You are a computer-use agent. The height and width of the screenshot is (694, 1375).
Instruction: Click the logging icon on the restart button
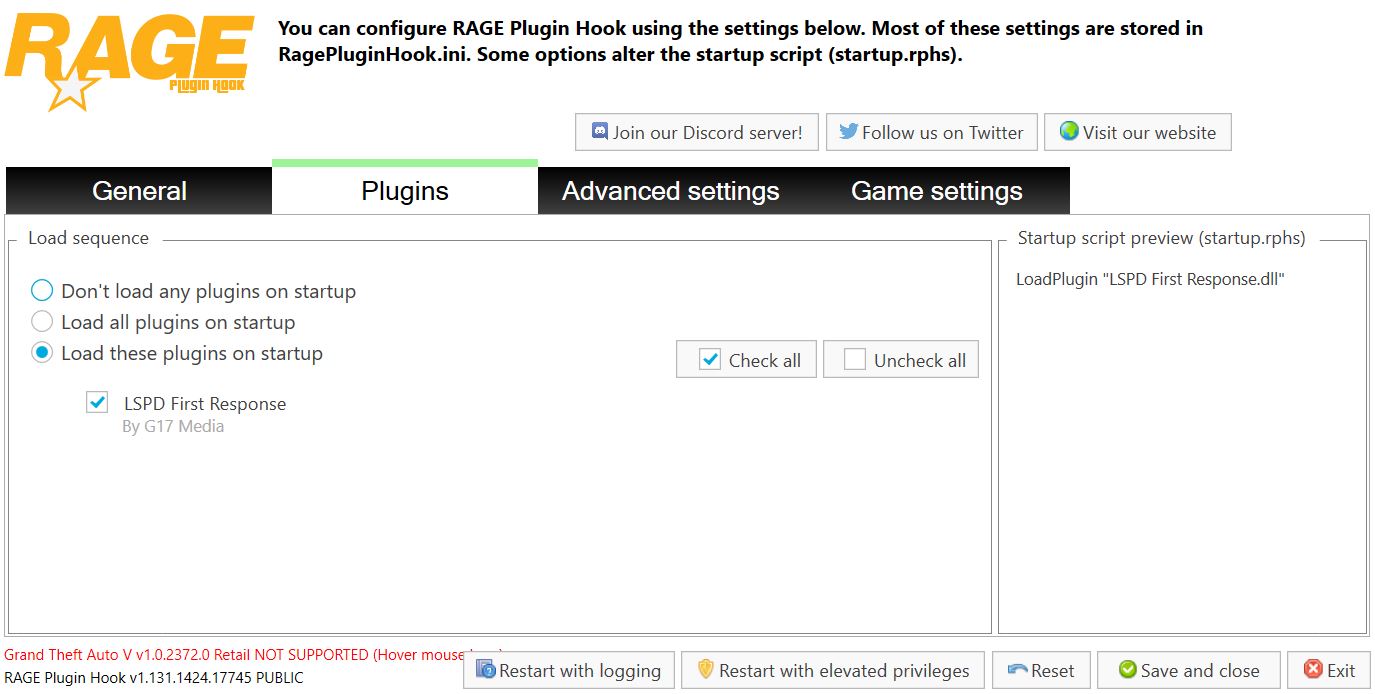[486, 669]
